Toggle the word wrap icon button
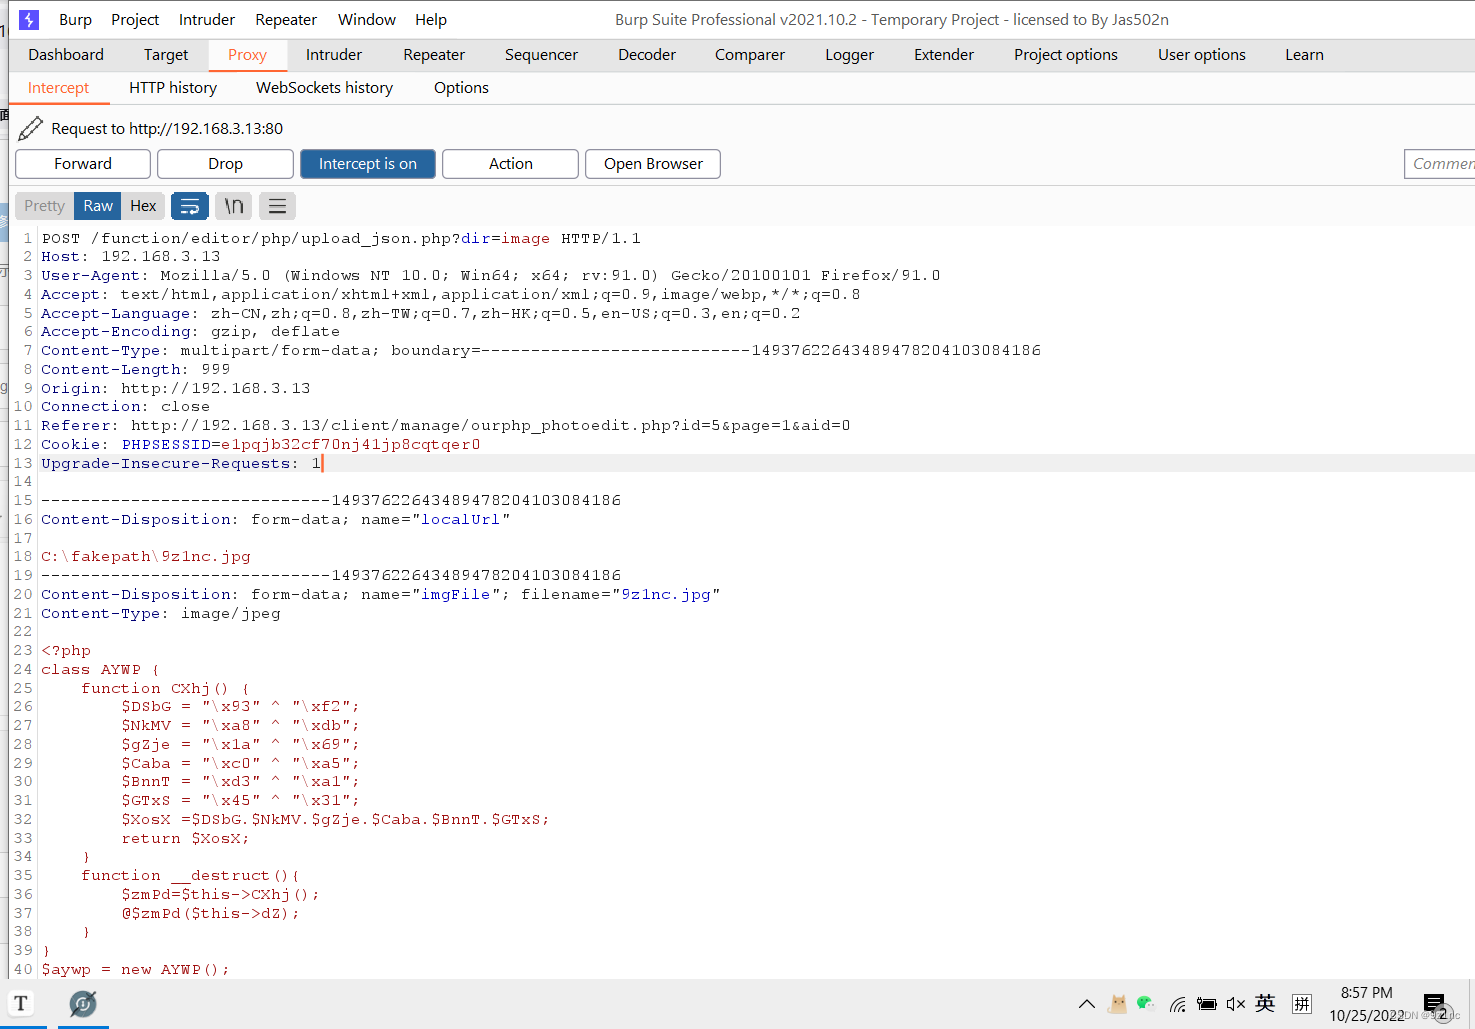Viewport: 1475px width, 1029px height. tap(190, 206)
